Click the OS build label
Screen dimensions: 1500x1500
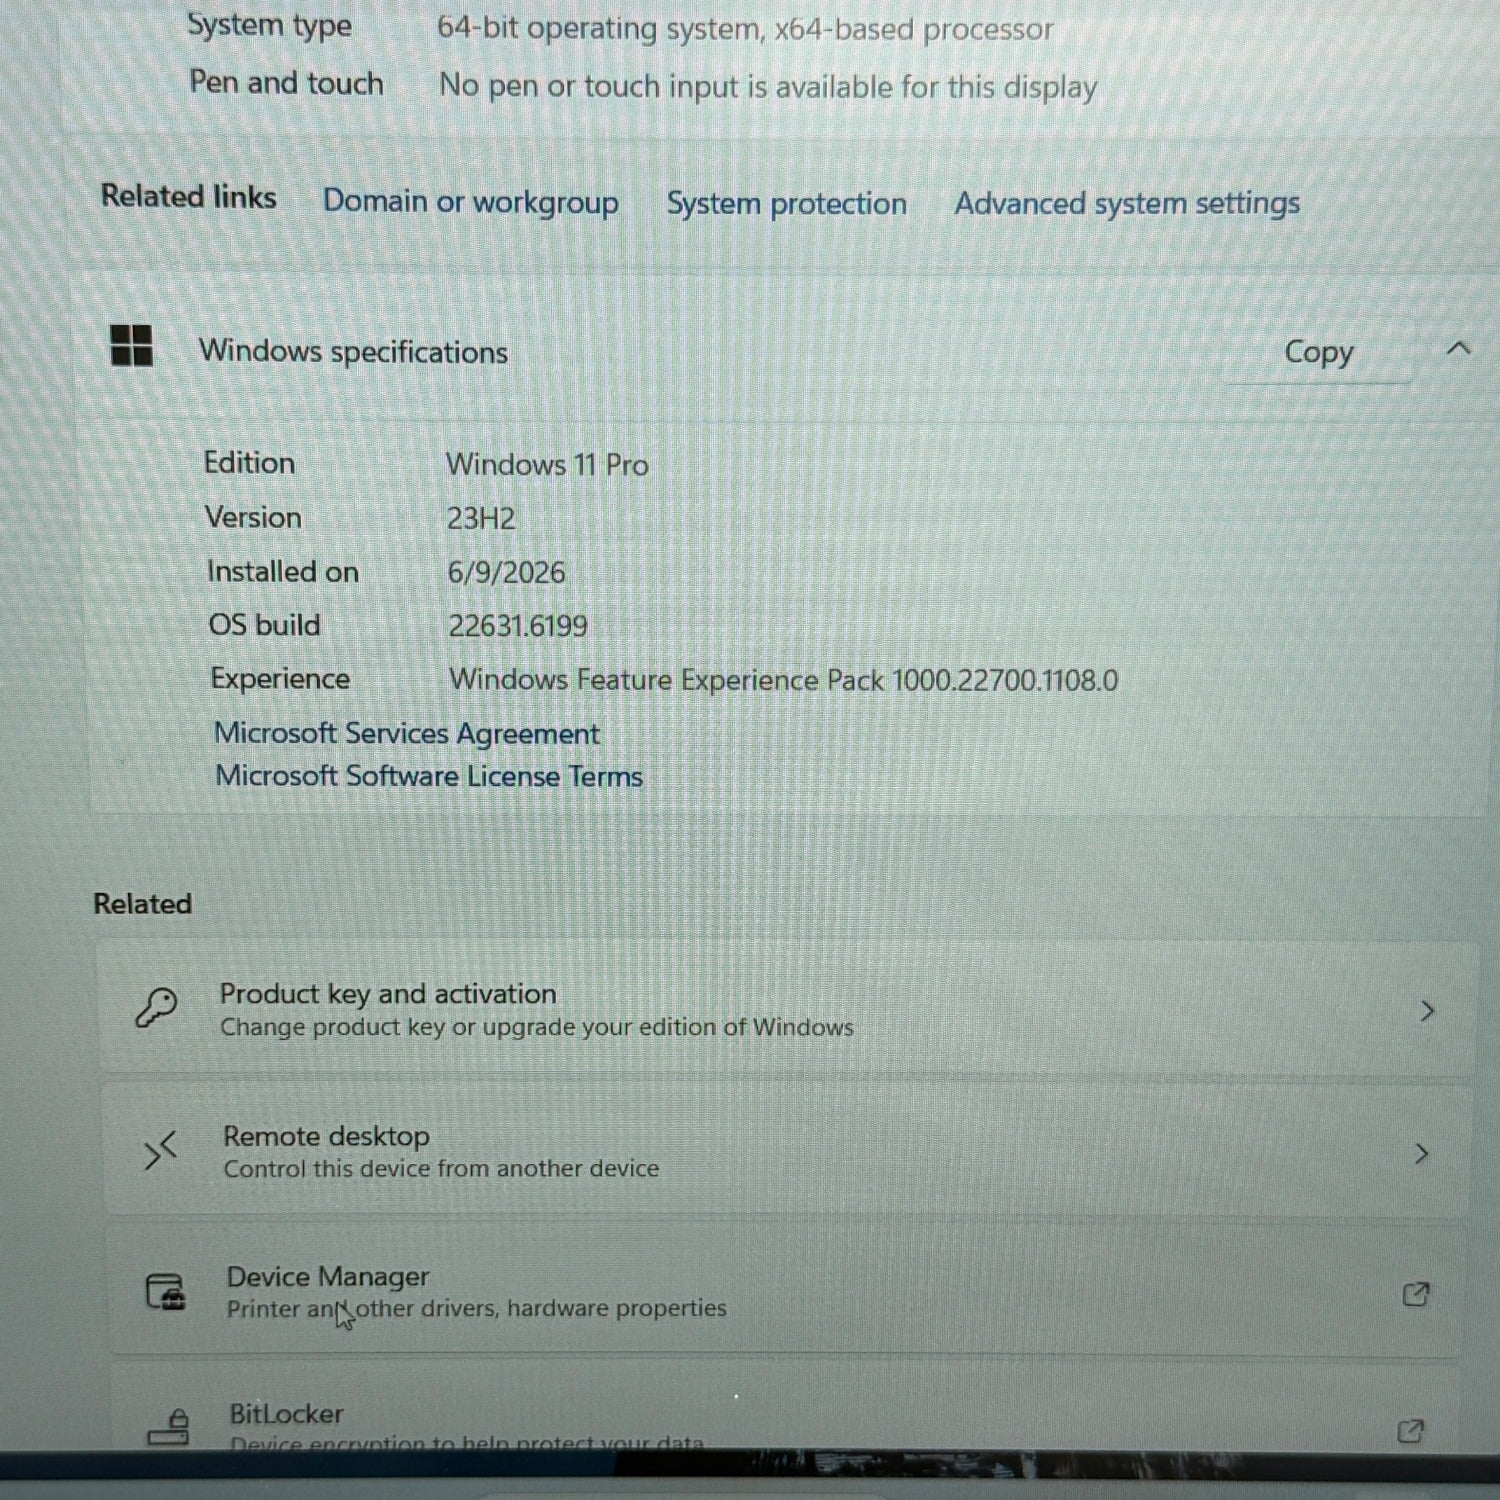coord(264,624)
